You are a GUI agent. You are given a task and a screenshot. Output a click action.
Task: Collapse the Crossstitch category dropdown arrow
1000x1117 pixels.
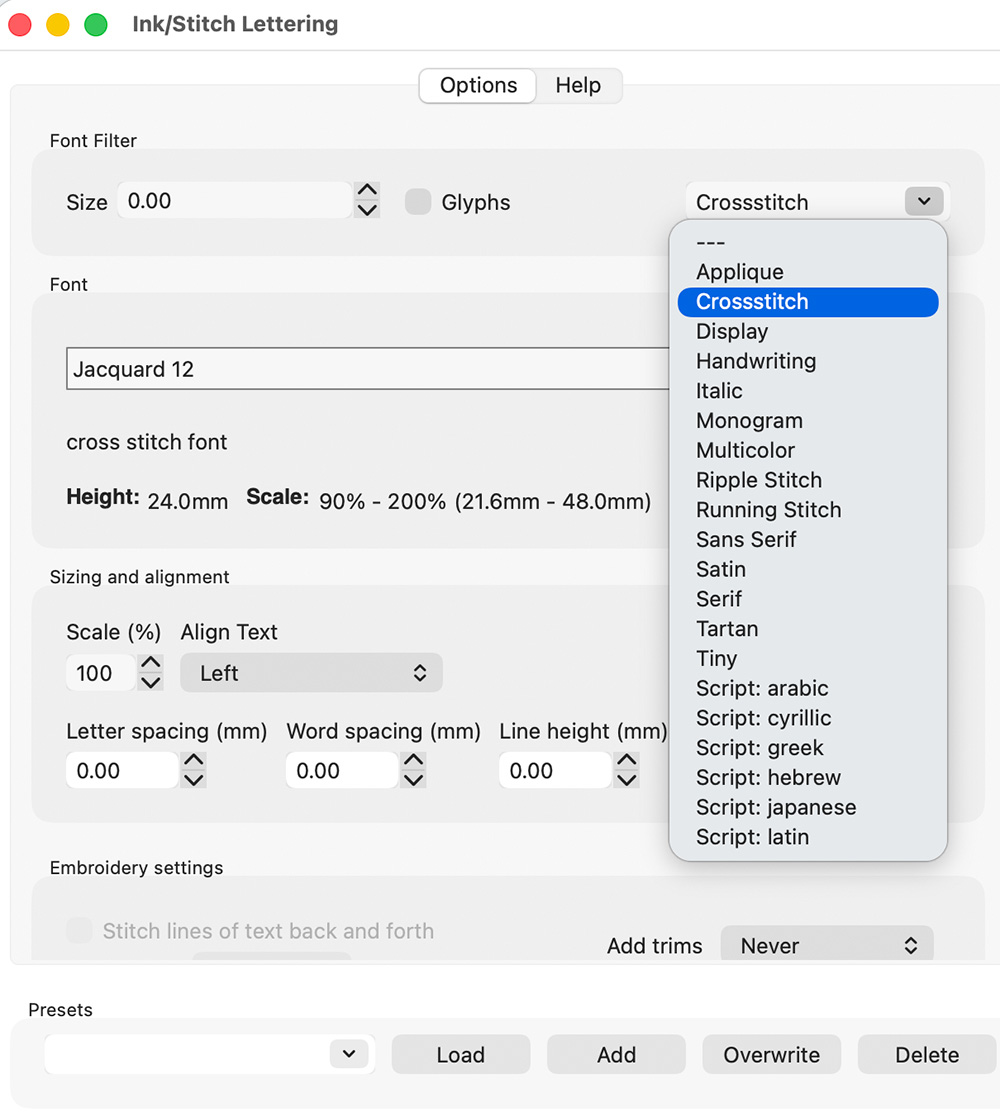(924, 202)
